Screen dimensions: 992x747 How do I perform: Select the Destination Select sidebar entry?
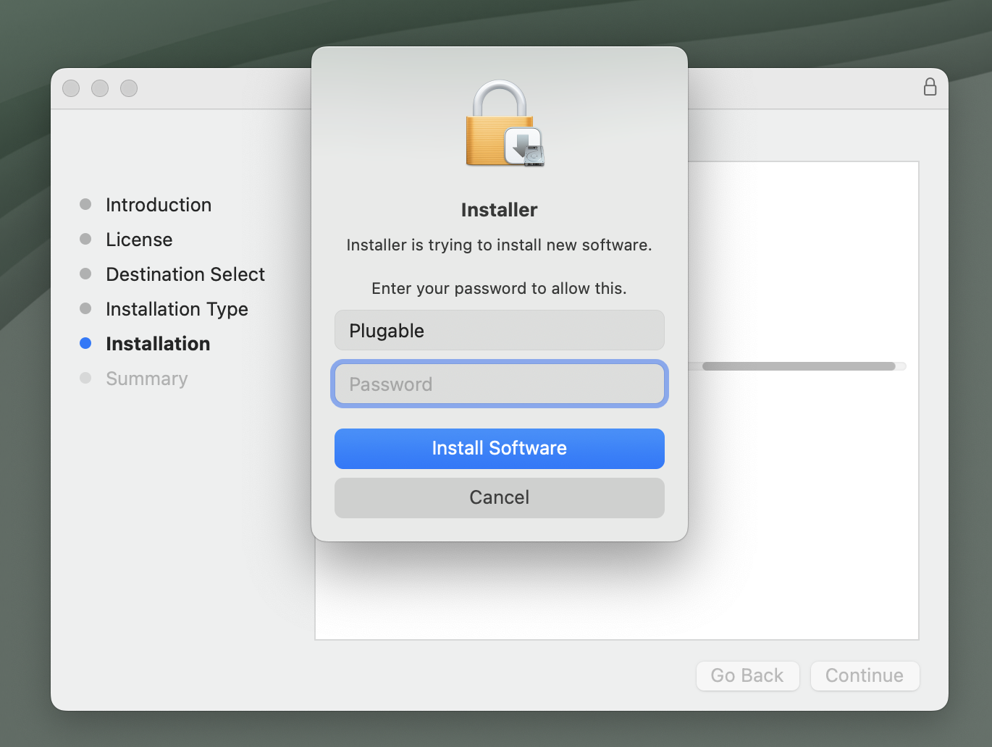point(185,274)
